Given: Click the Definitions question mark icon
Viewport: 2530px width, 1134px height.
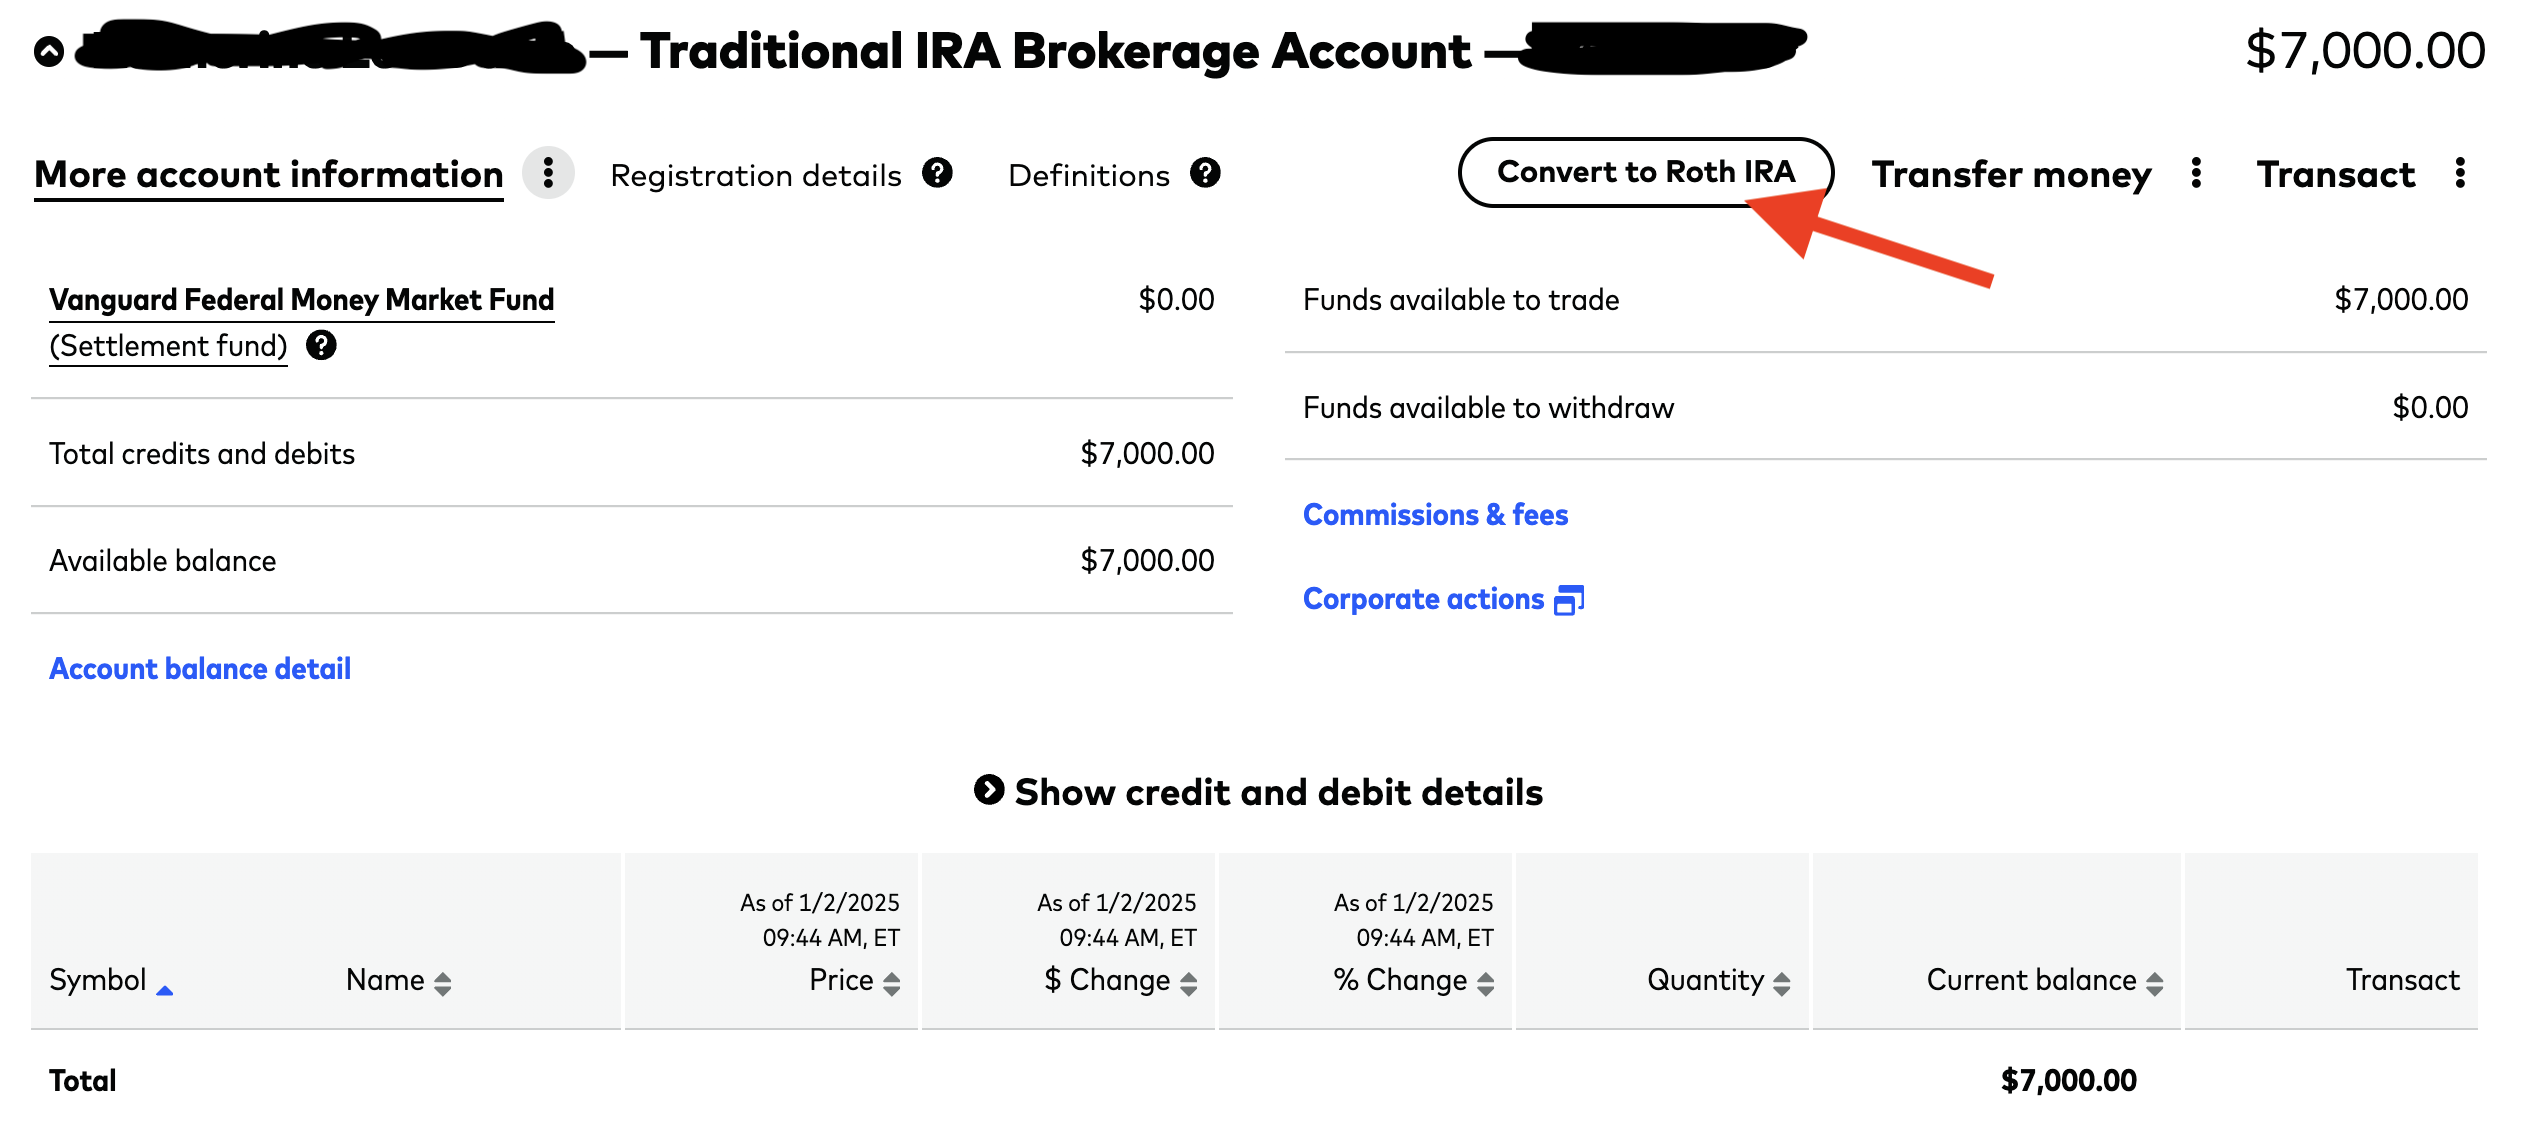Looking at the screenshot, I should (x=1205, y=173).
